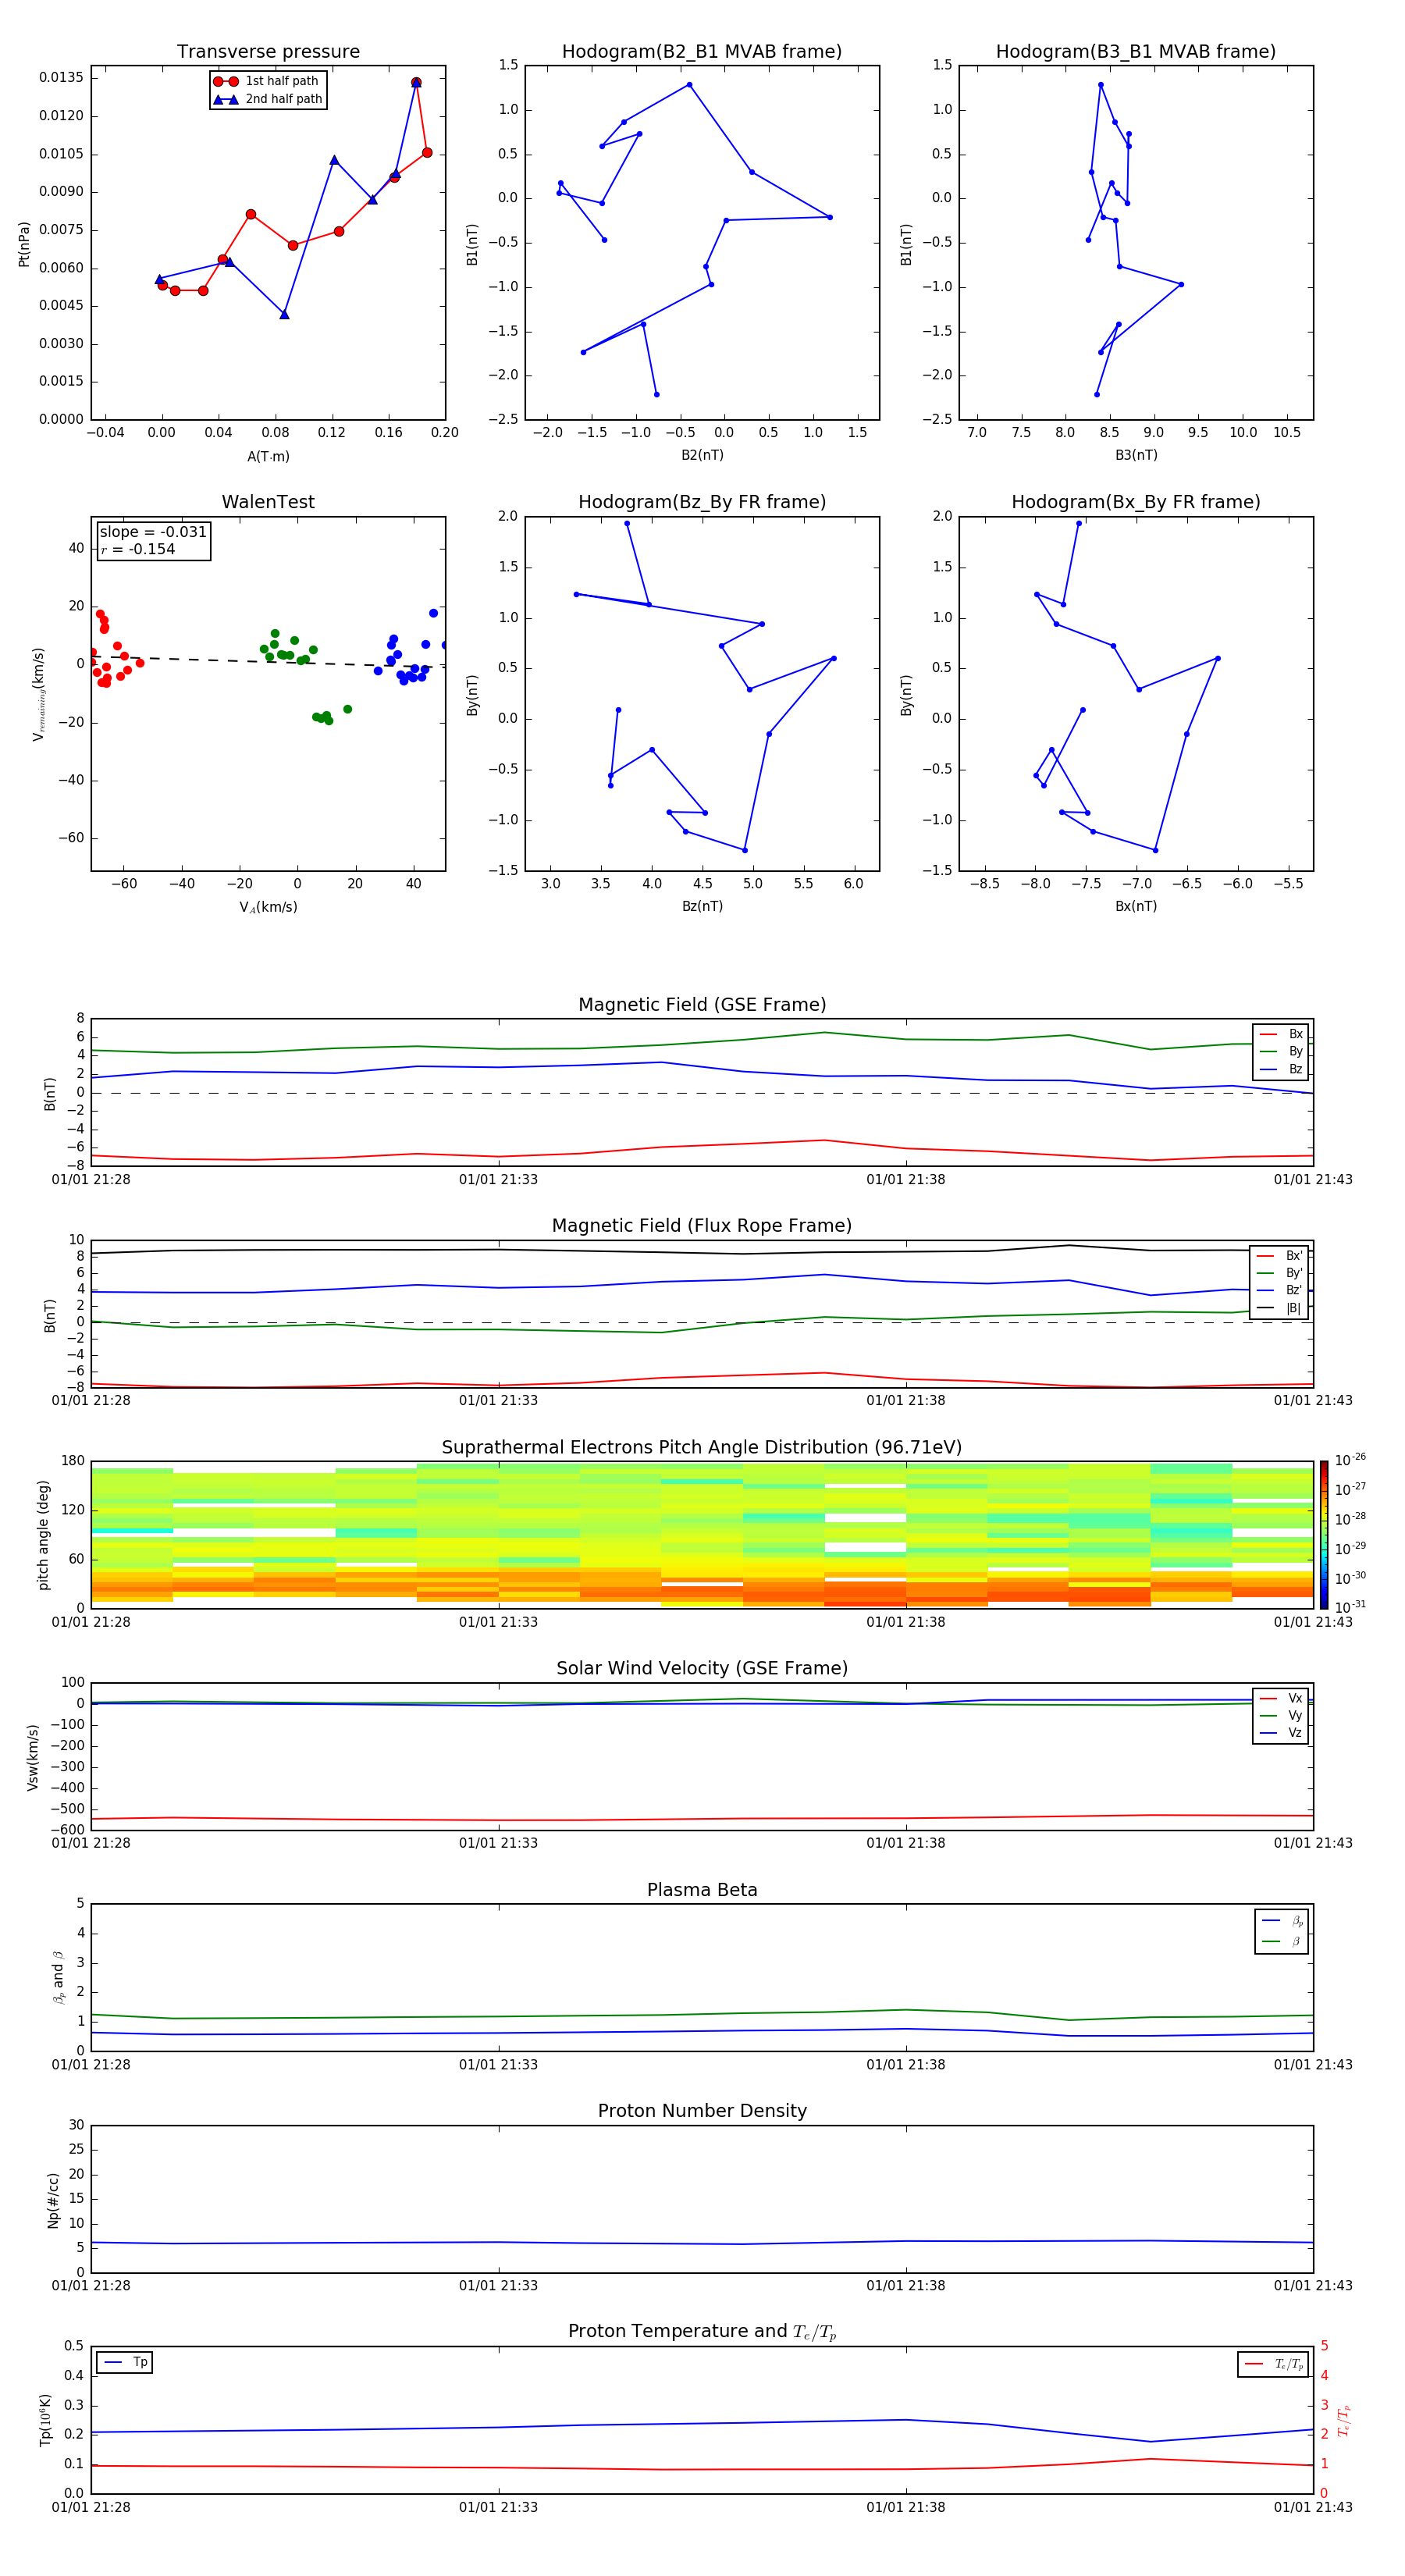Click the Vx legend entry in velocity panel
The height and width of the screenshot is (2576, 1405).
coord(1281,1698)
